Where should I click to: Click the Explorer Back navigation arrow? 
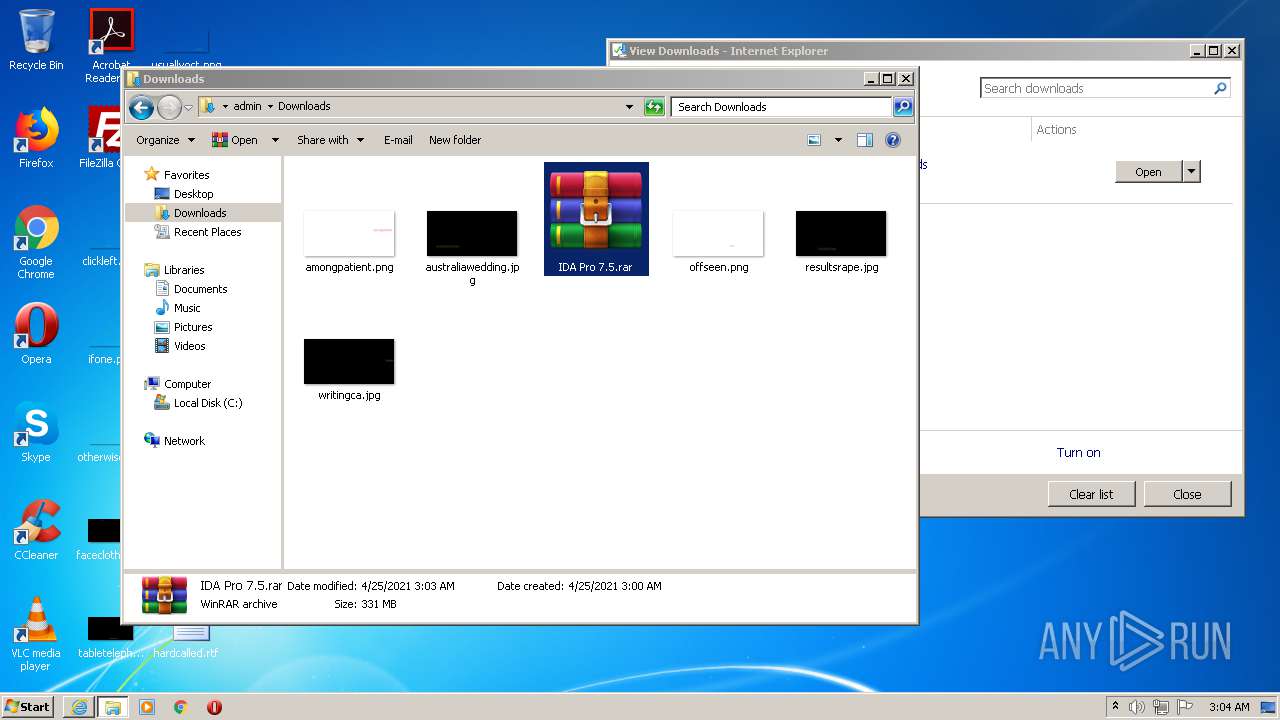[141, 107]
